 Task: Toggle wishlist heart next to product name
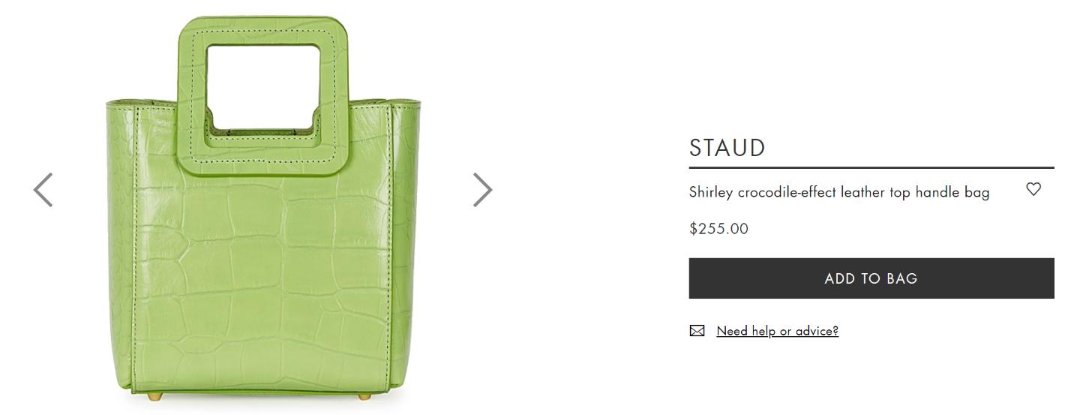click(1033, 189)
